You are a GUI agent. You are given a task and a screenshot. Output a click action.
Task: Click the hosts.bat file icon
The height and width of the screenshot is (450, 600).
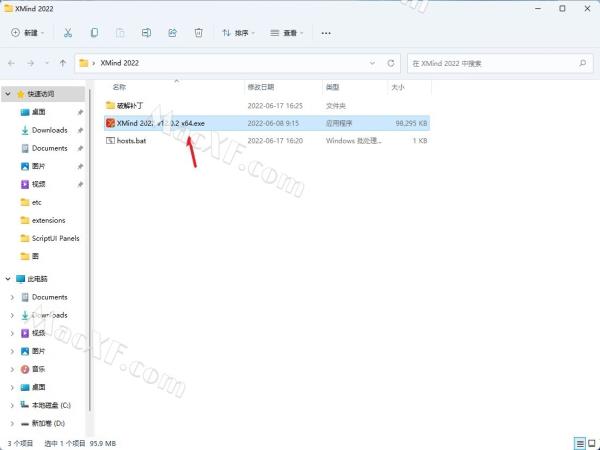click(110, 141)
